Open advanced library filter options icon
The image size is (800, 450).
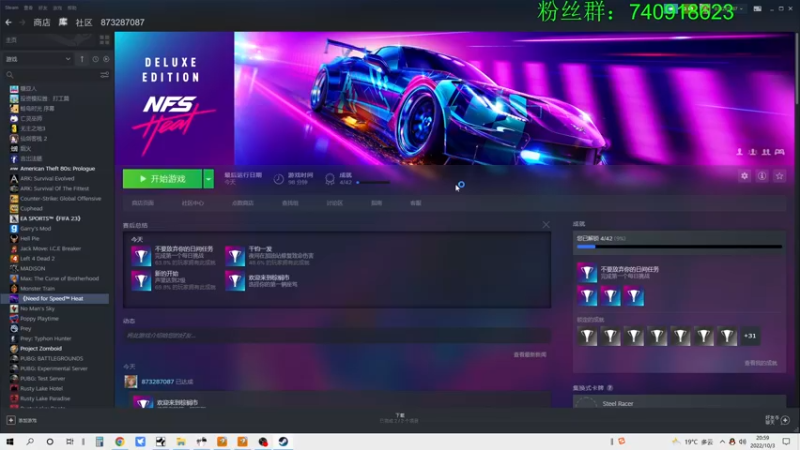click(105, 75)
